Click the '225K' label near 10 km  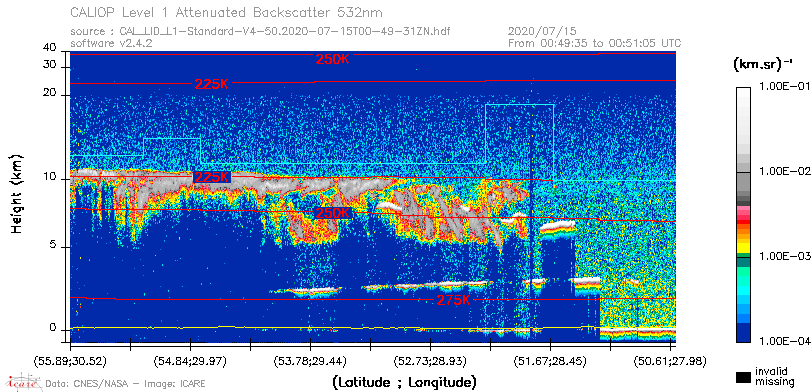pos(211,177)
